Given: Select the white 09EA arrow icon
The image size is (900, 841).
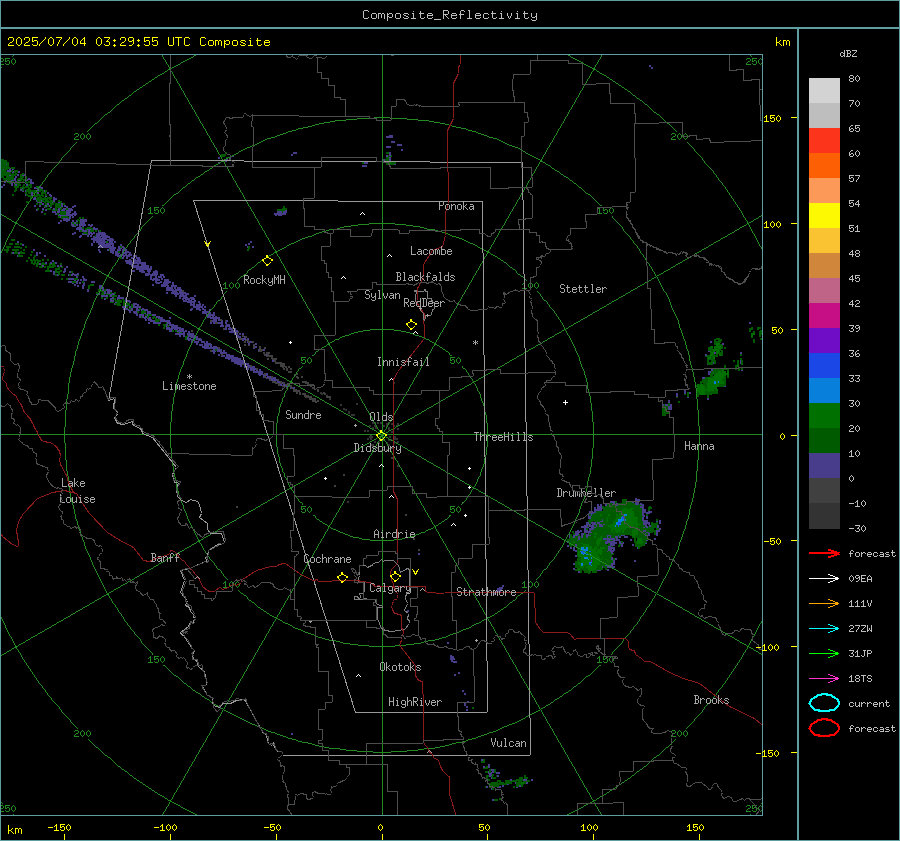Looking at the screenshot, I should point(824,579).
